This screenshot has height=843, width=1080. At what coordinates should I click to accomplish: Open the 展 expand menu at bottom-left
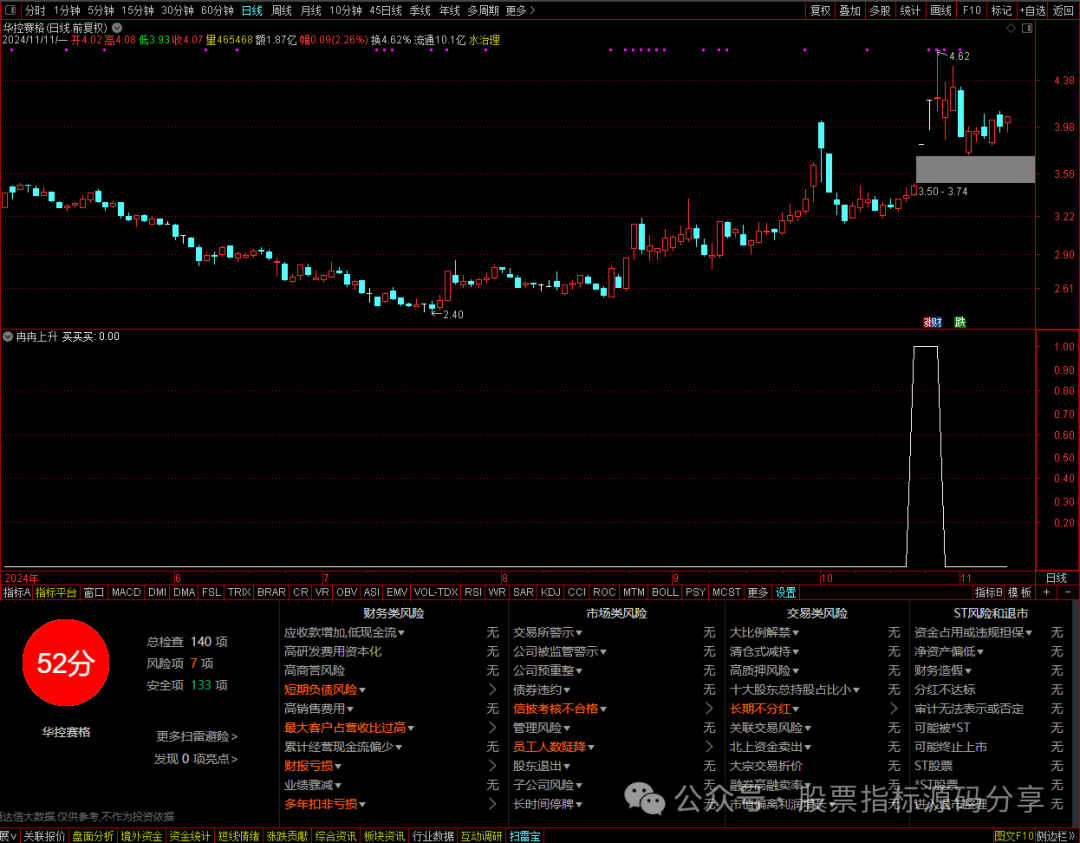[x=9, y=836]
